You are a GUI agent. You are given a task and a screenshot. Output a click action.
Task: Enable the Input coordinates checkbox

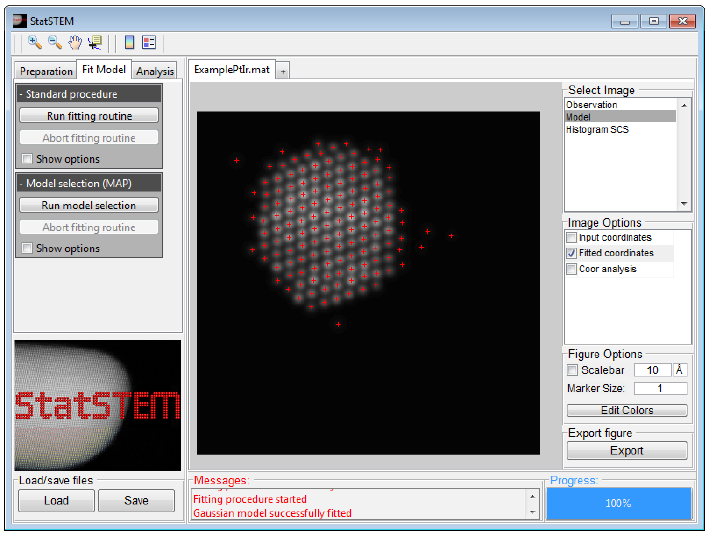(x=572, y=238)
